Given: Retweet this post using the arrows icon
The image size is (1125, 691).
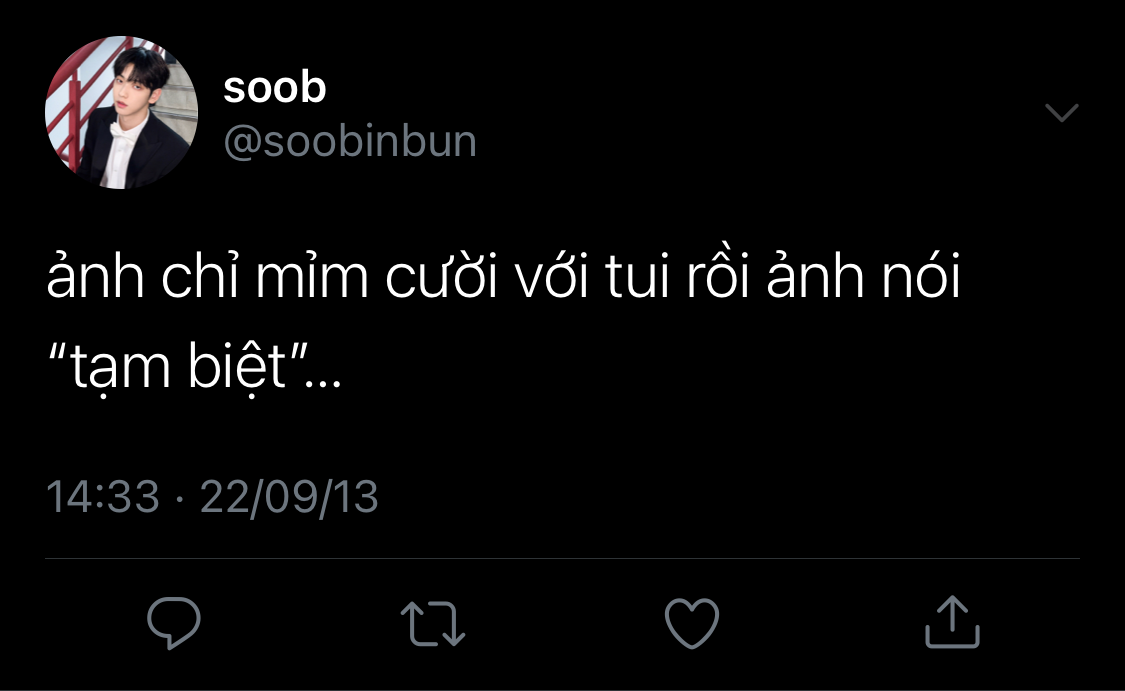Looking at the screenshot, I should [433, 621].
